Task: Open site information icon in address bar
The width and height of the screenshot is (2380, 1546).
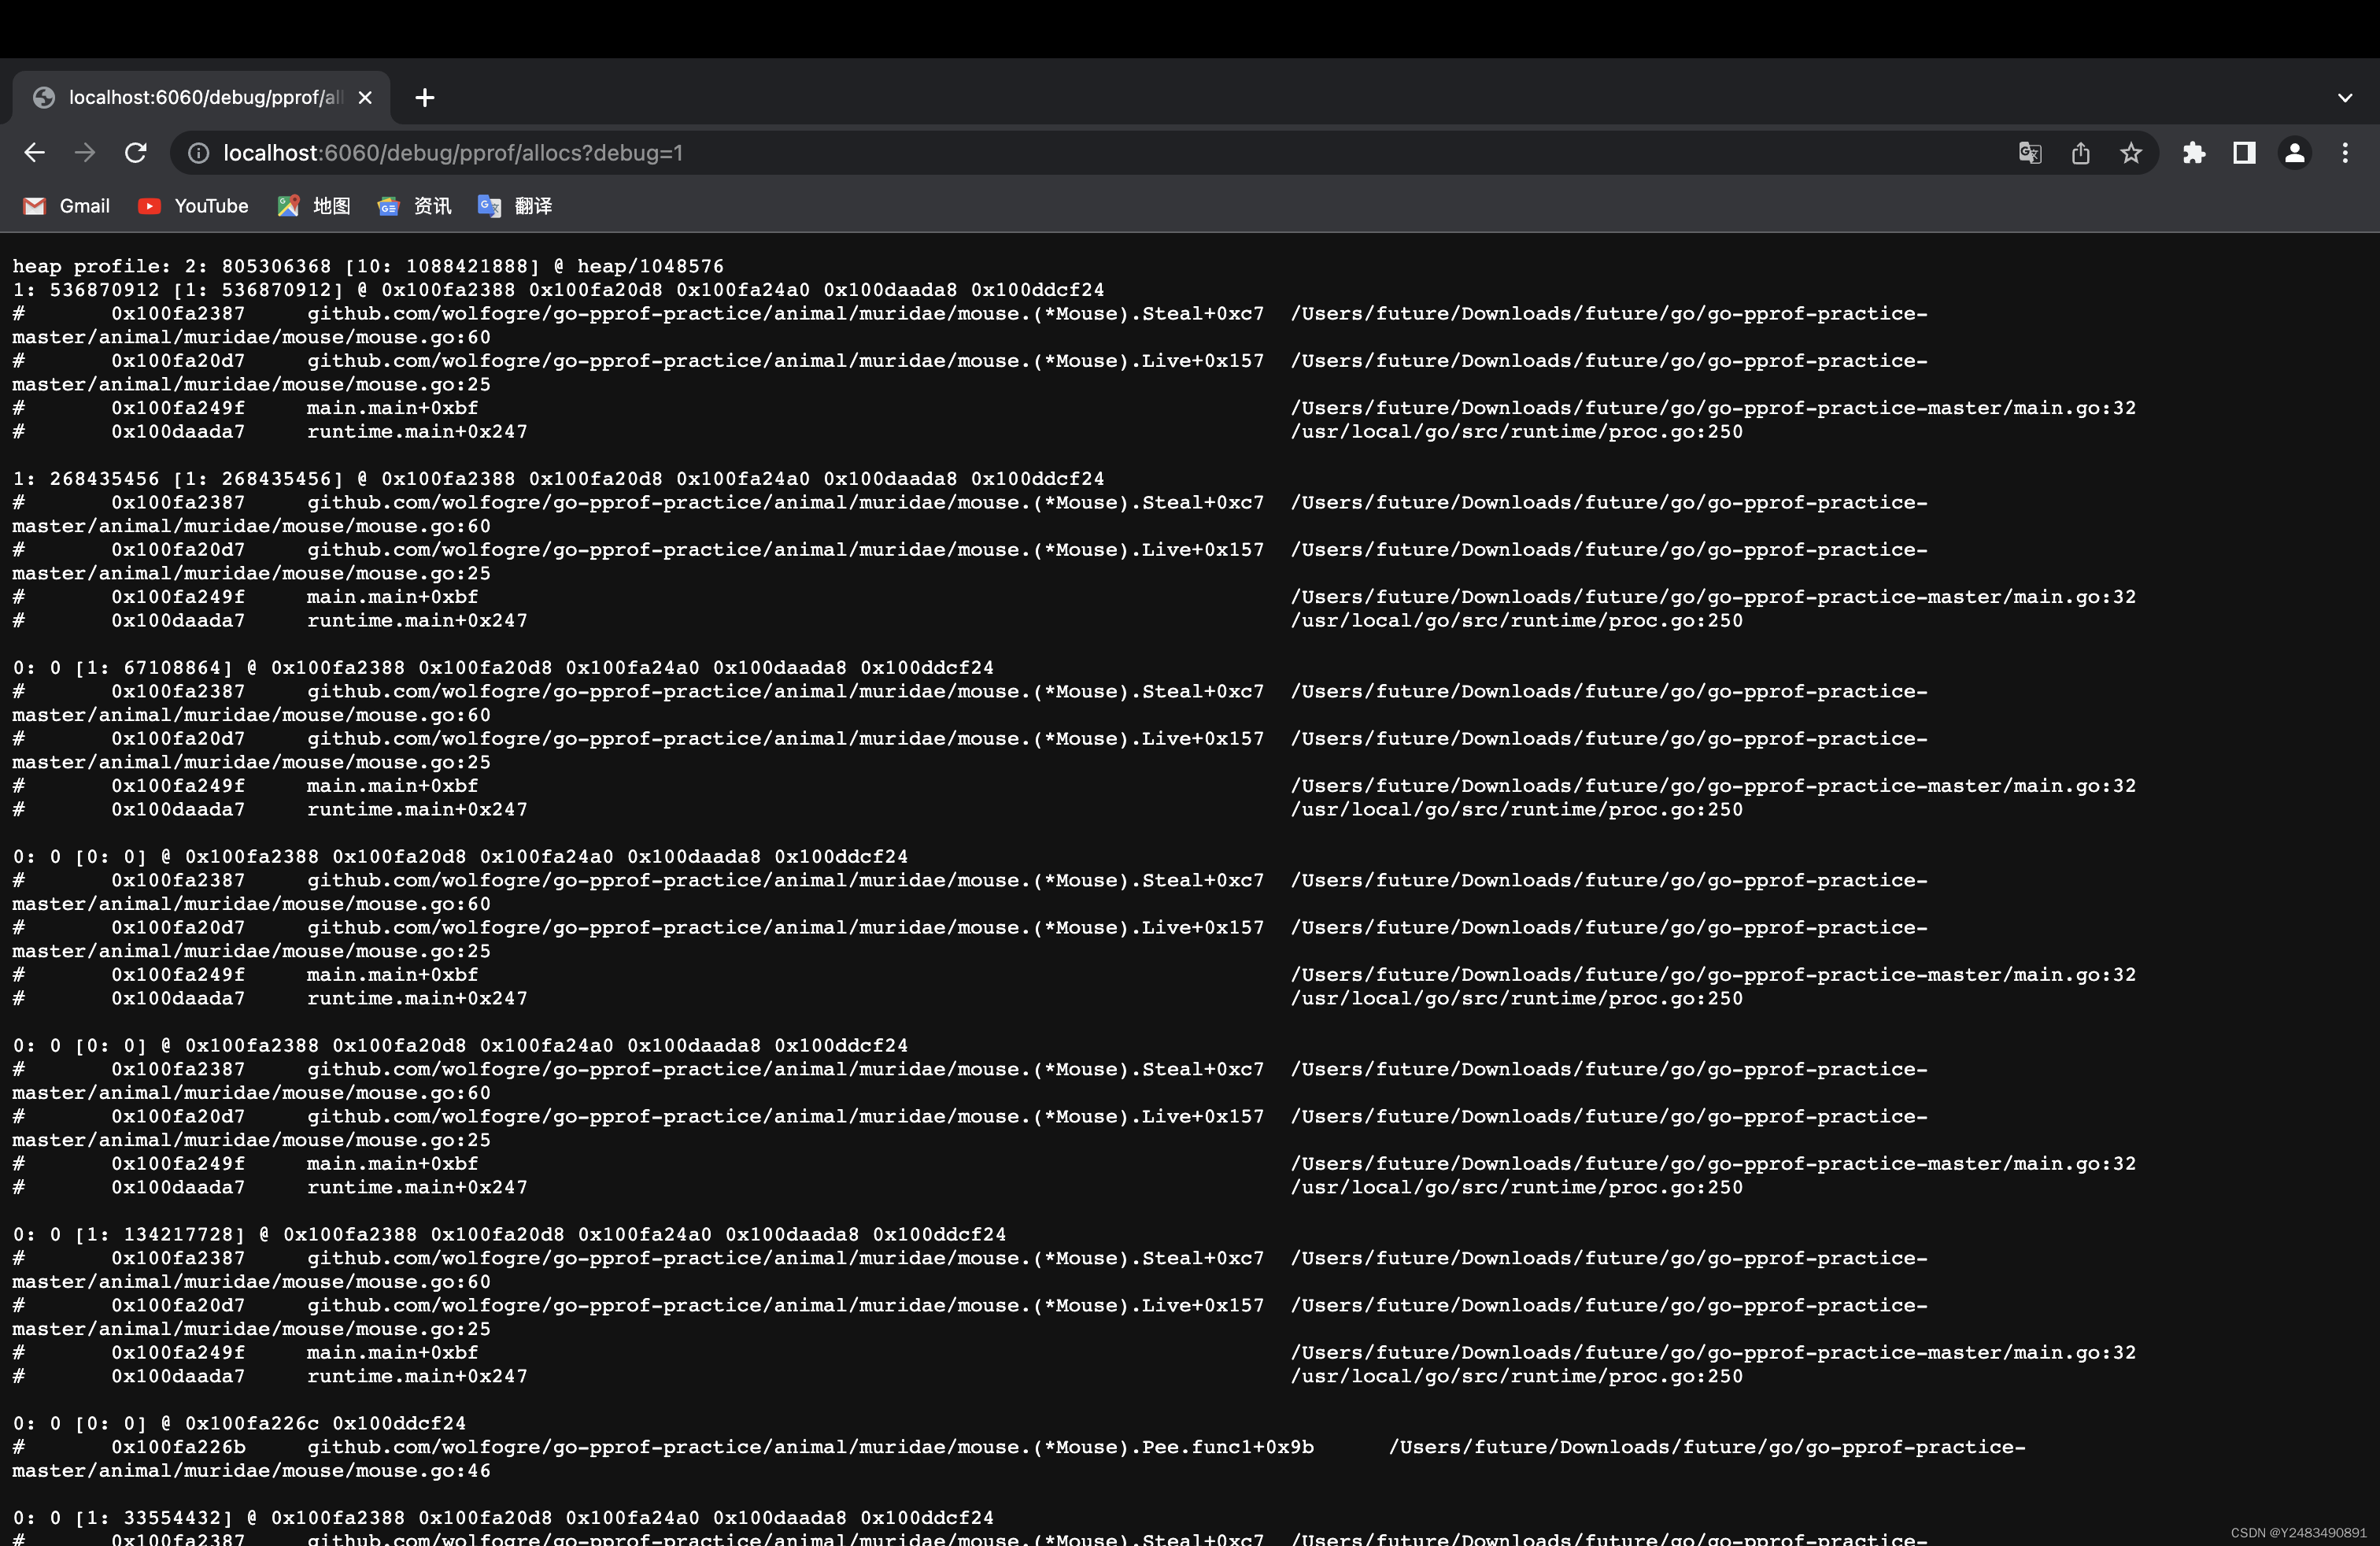Action: (199, 153)
